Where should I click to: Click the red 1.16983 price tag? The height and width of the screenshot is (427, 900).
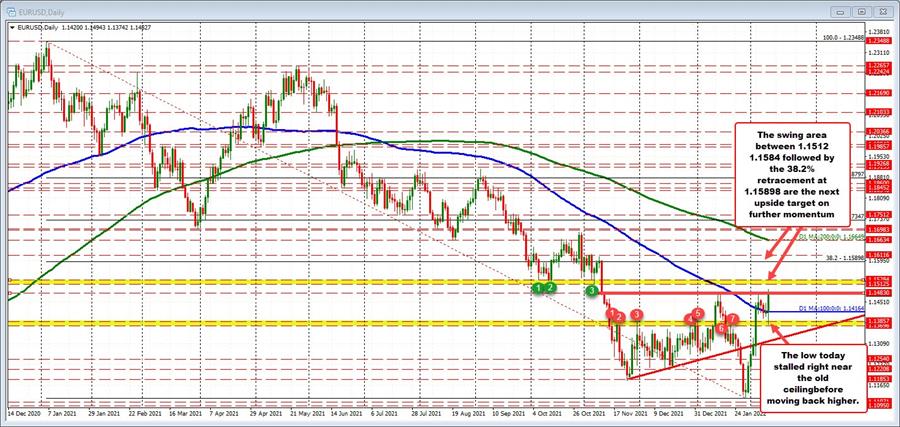pyautogui.click(x=877, y=228)
